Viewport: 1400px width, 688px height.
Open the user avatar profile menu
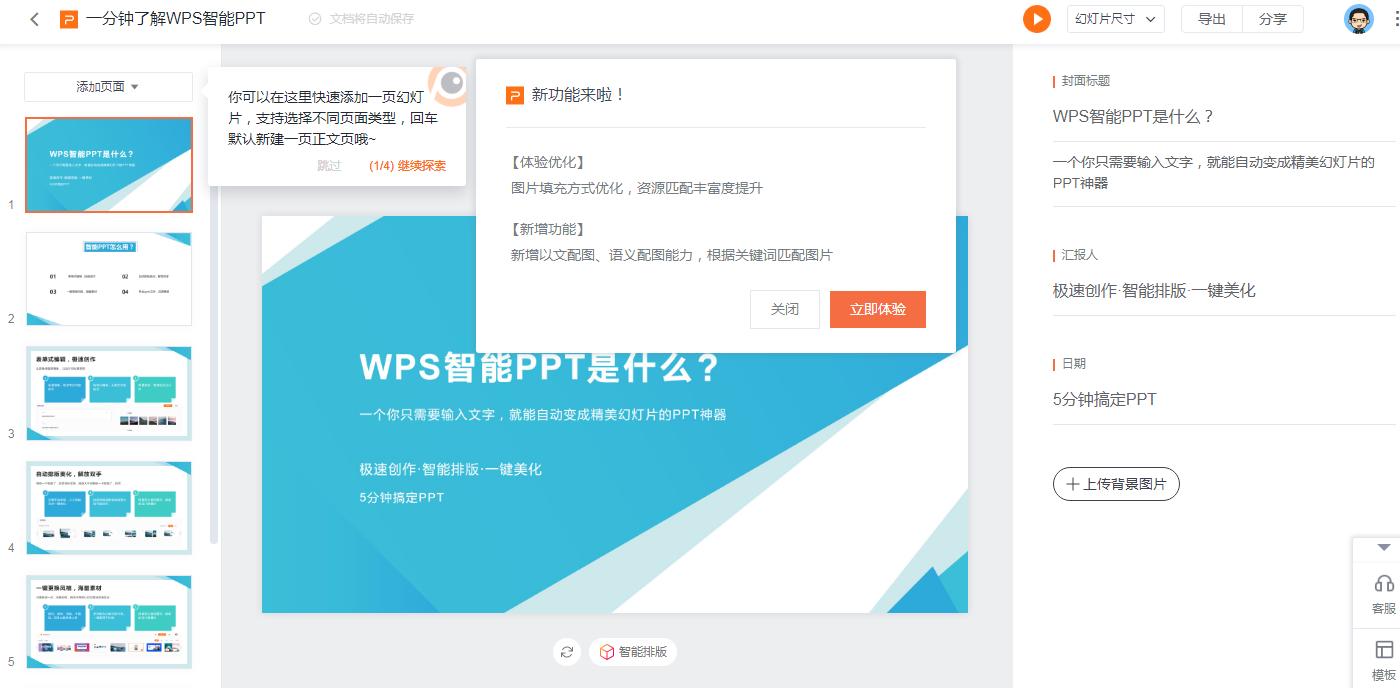tap(1359, 19)
